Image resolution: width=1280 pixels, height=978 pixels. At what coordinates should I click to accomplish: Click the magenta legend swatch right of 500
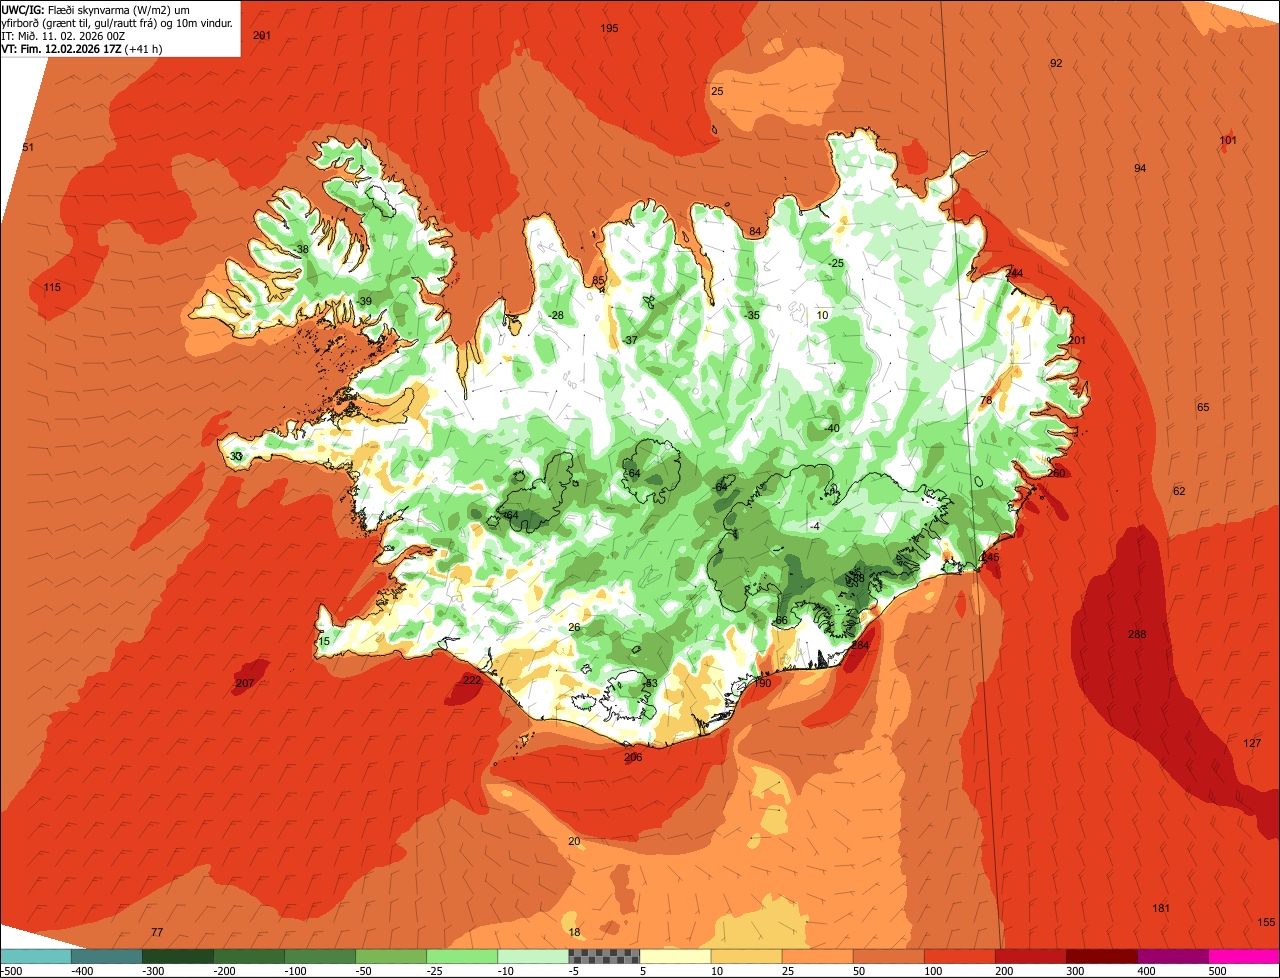tap(1244, 956)
